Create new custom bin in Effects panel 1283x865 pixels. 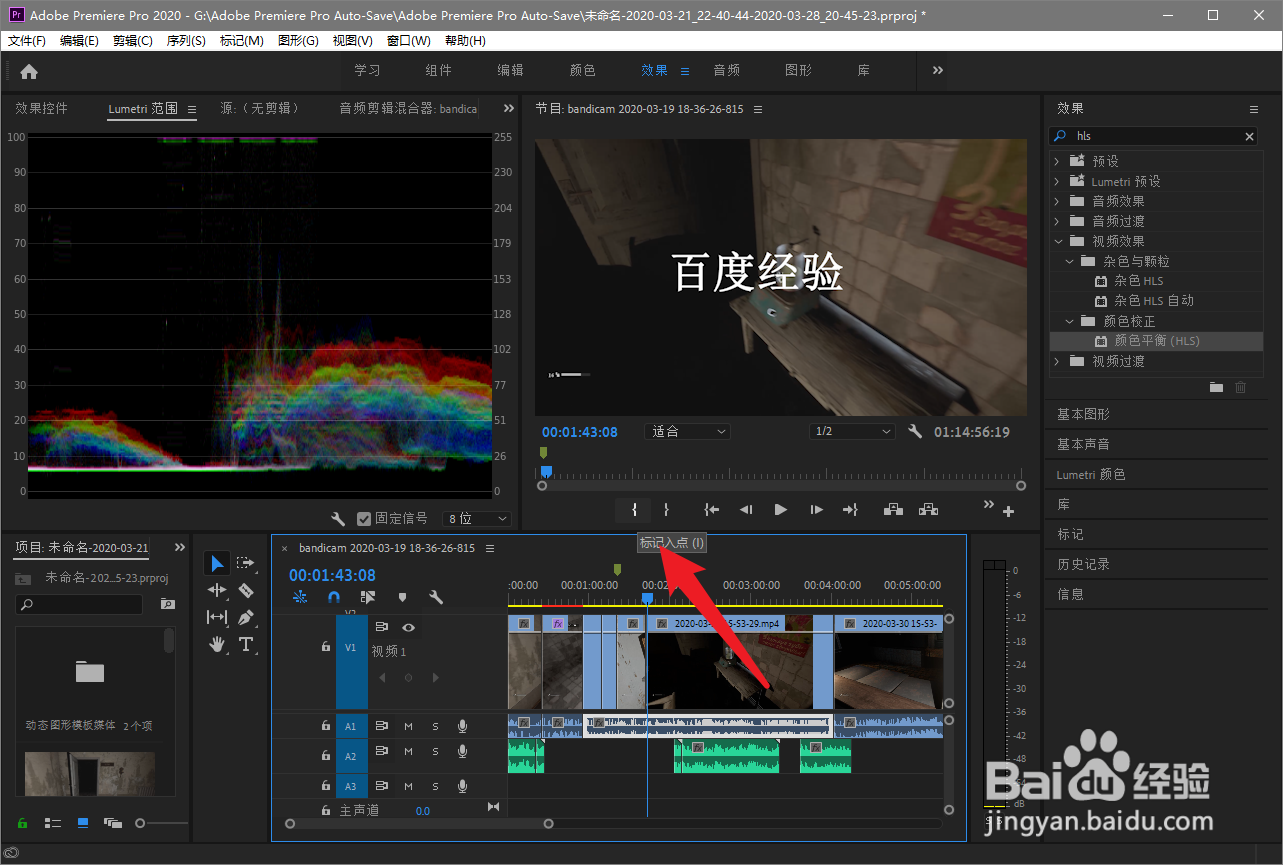(1216, 387)
